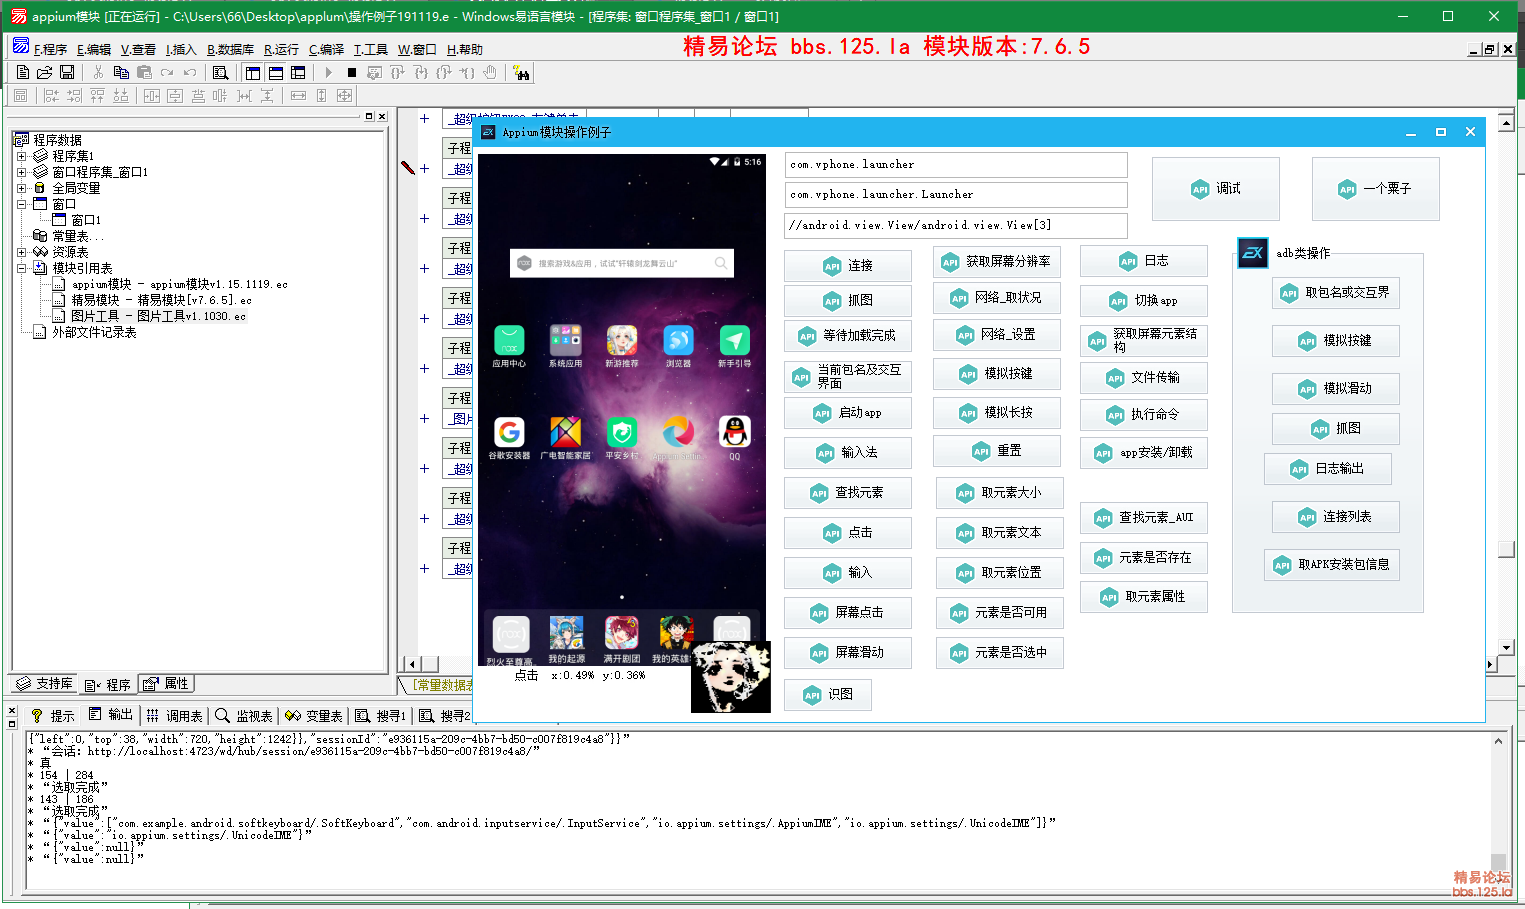The height and width of the screenshot is (909, 1525).
Task: Click the 一个栗子 button
Action: click(x=1375, y=188)
